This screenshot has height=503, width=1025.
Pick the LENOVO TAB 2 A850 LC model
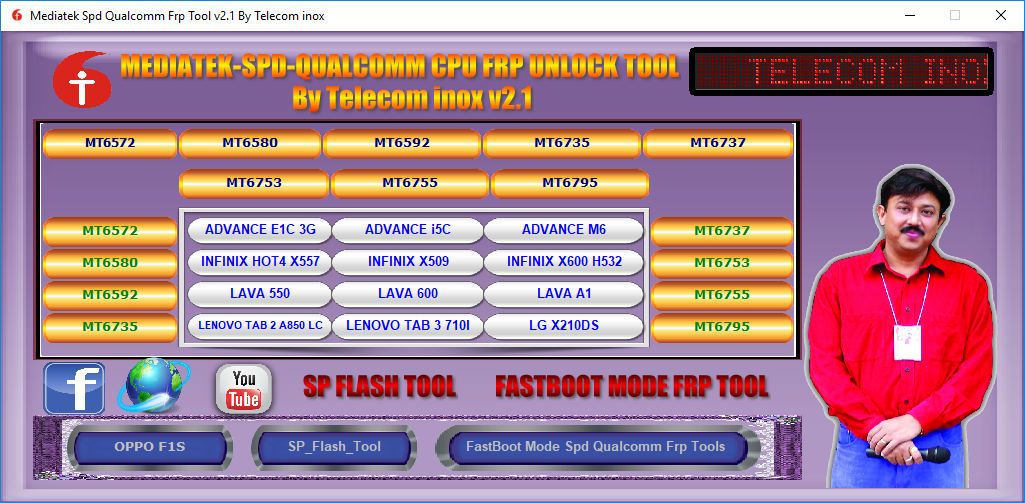click(x=260, y=326)
